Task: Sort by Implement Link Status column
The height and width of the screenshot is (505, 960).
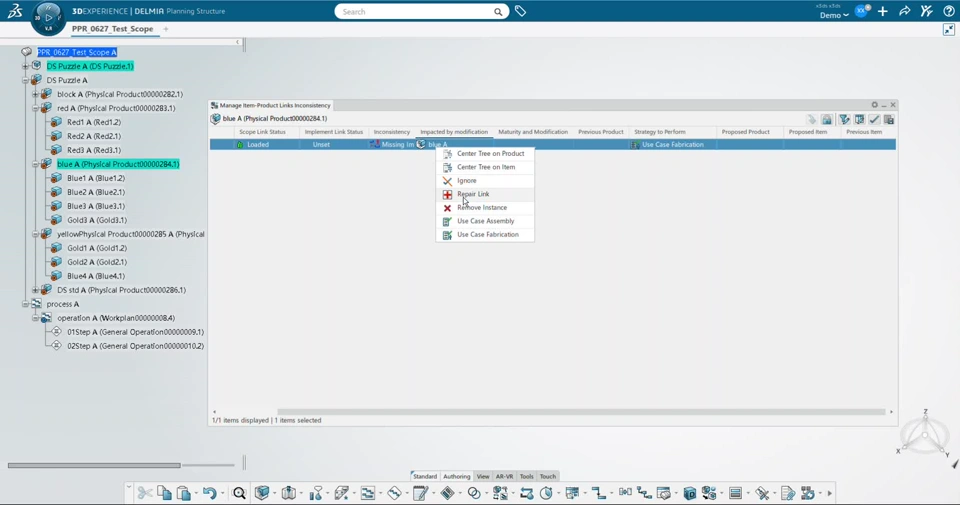Action: click(x=334, y=132)
